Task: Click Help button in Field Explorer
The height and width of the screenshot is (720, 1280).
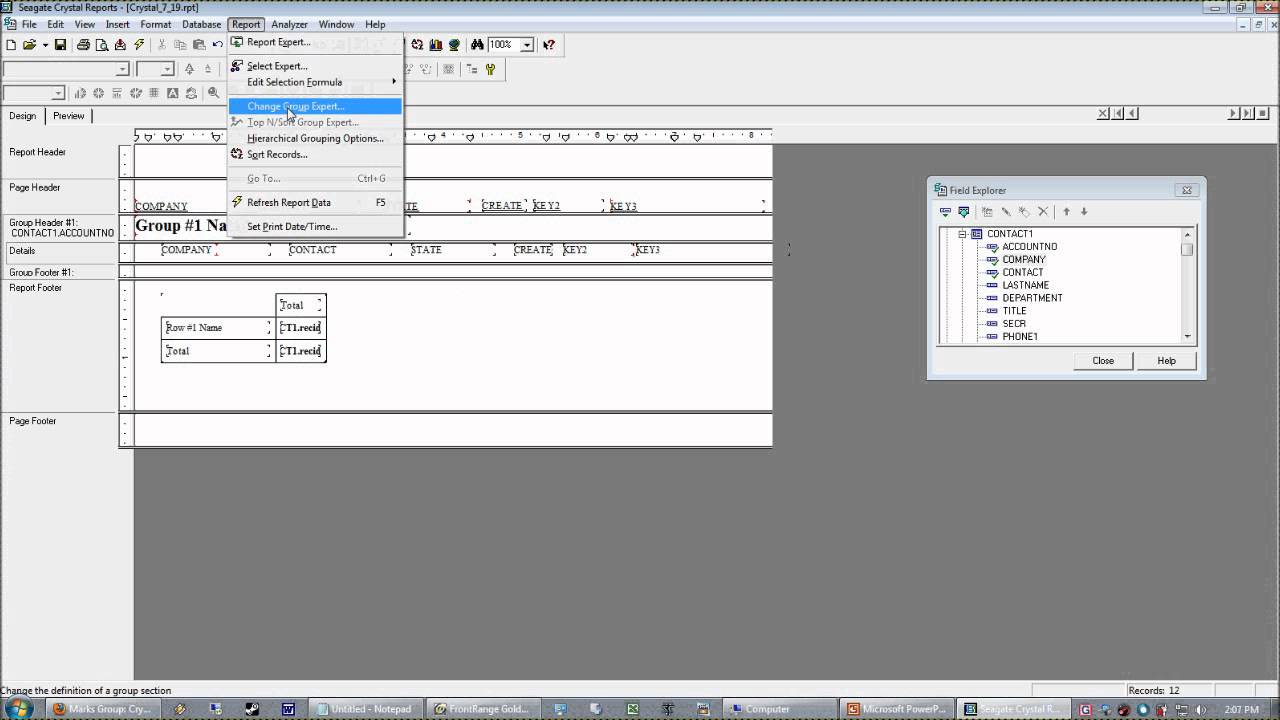Action: pyautogui.click(x=1166, y=361)
